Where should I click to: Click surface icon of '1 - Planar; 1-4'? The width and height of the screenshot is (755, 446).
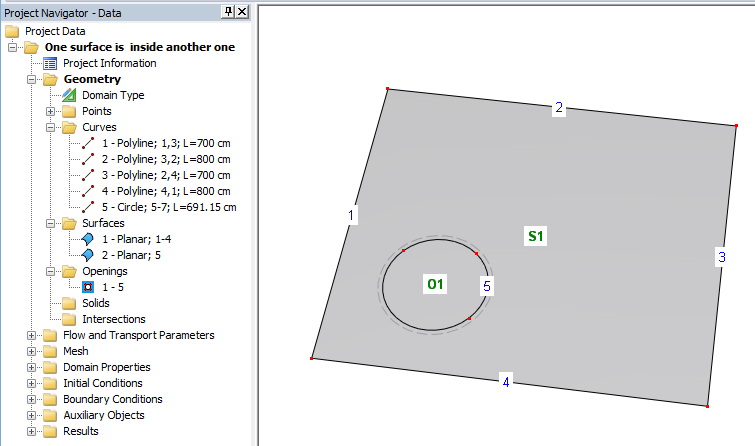(x=88, y=239)
